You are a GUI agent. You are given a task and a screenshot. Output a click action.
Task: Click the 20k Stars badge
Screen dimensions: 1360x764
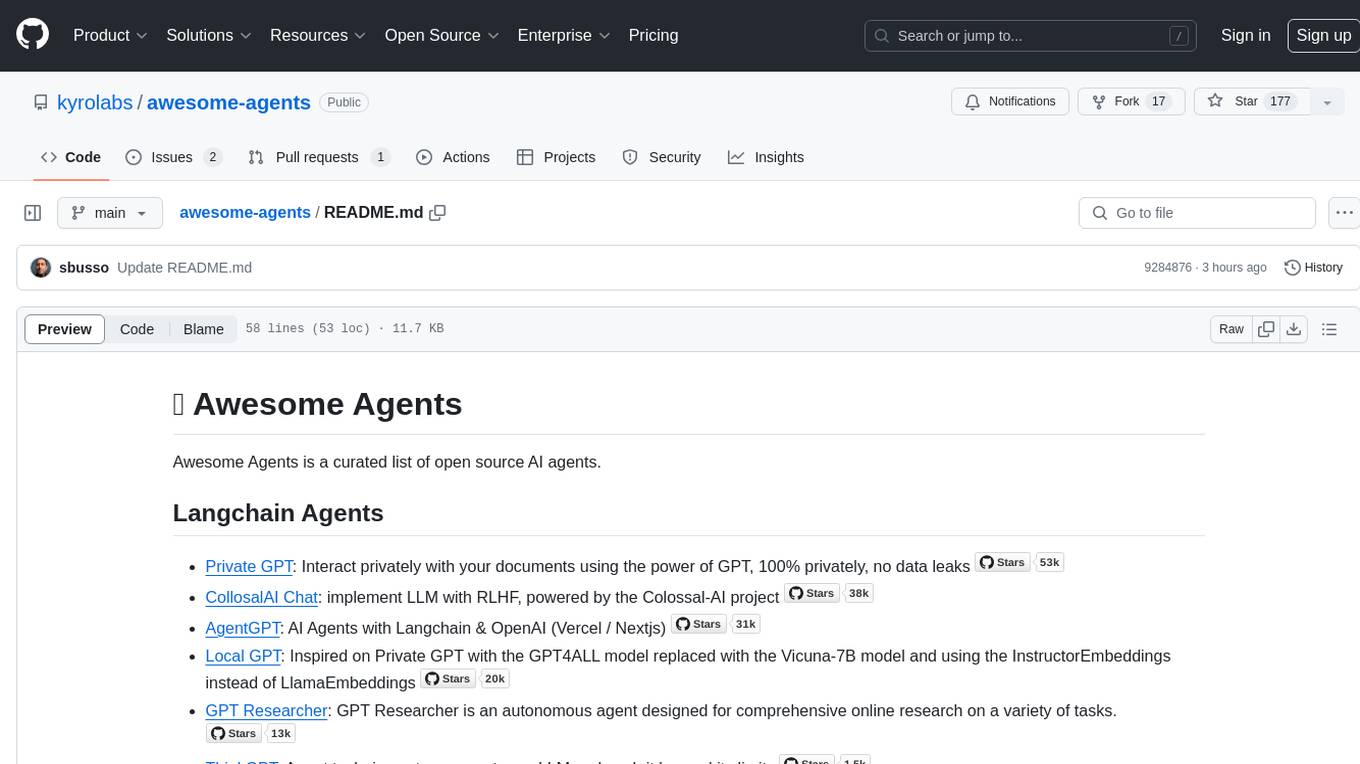coord(465,679)
